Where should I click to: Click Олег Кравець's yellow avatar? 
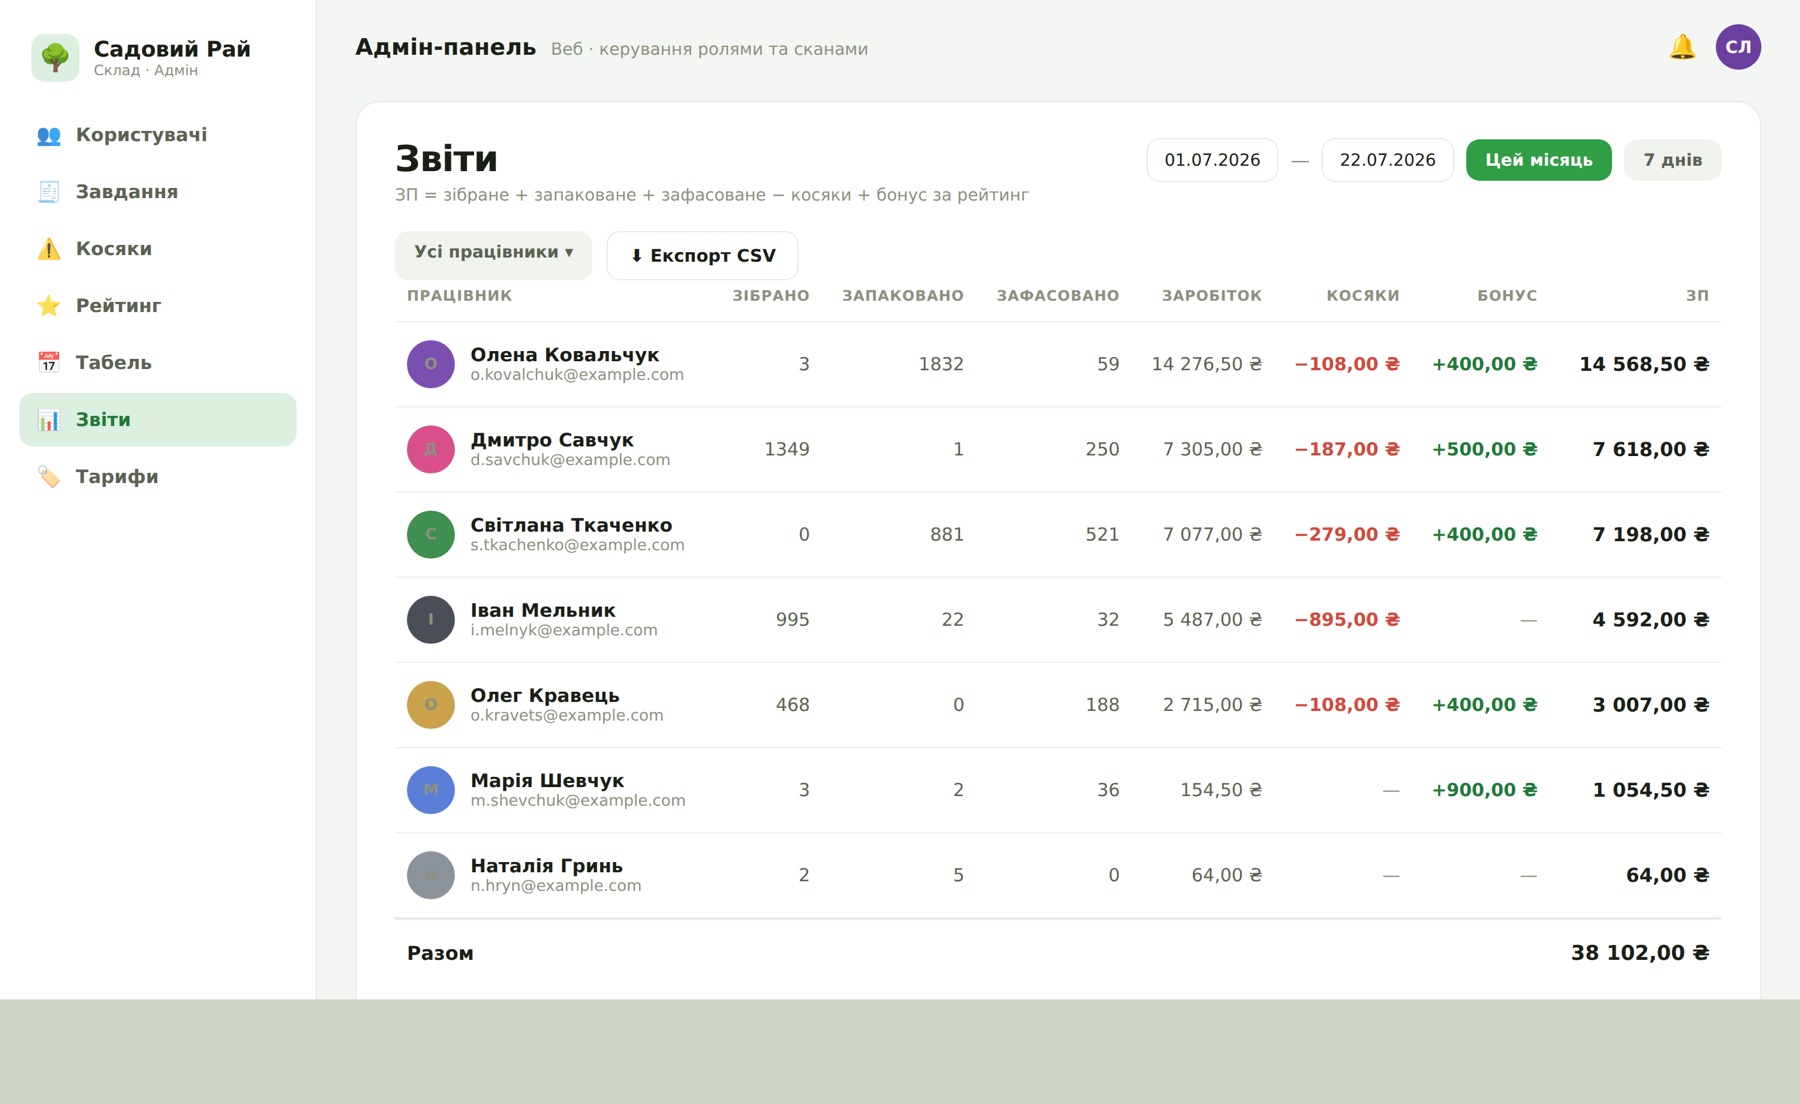coord(431,704)
